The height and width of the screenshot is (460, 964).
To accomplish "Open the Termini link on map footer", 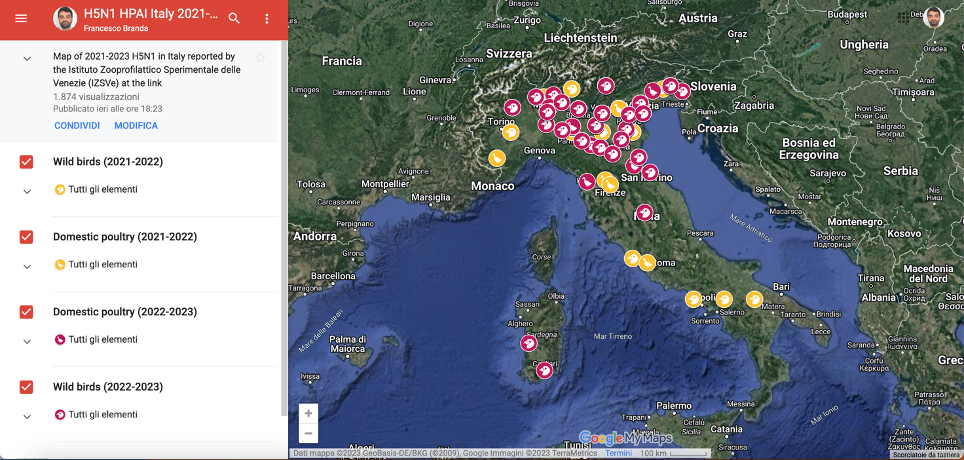I will coord(618,453).
